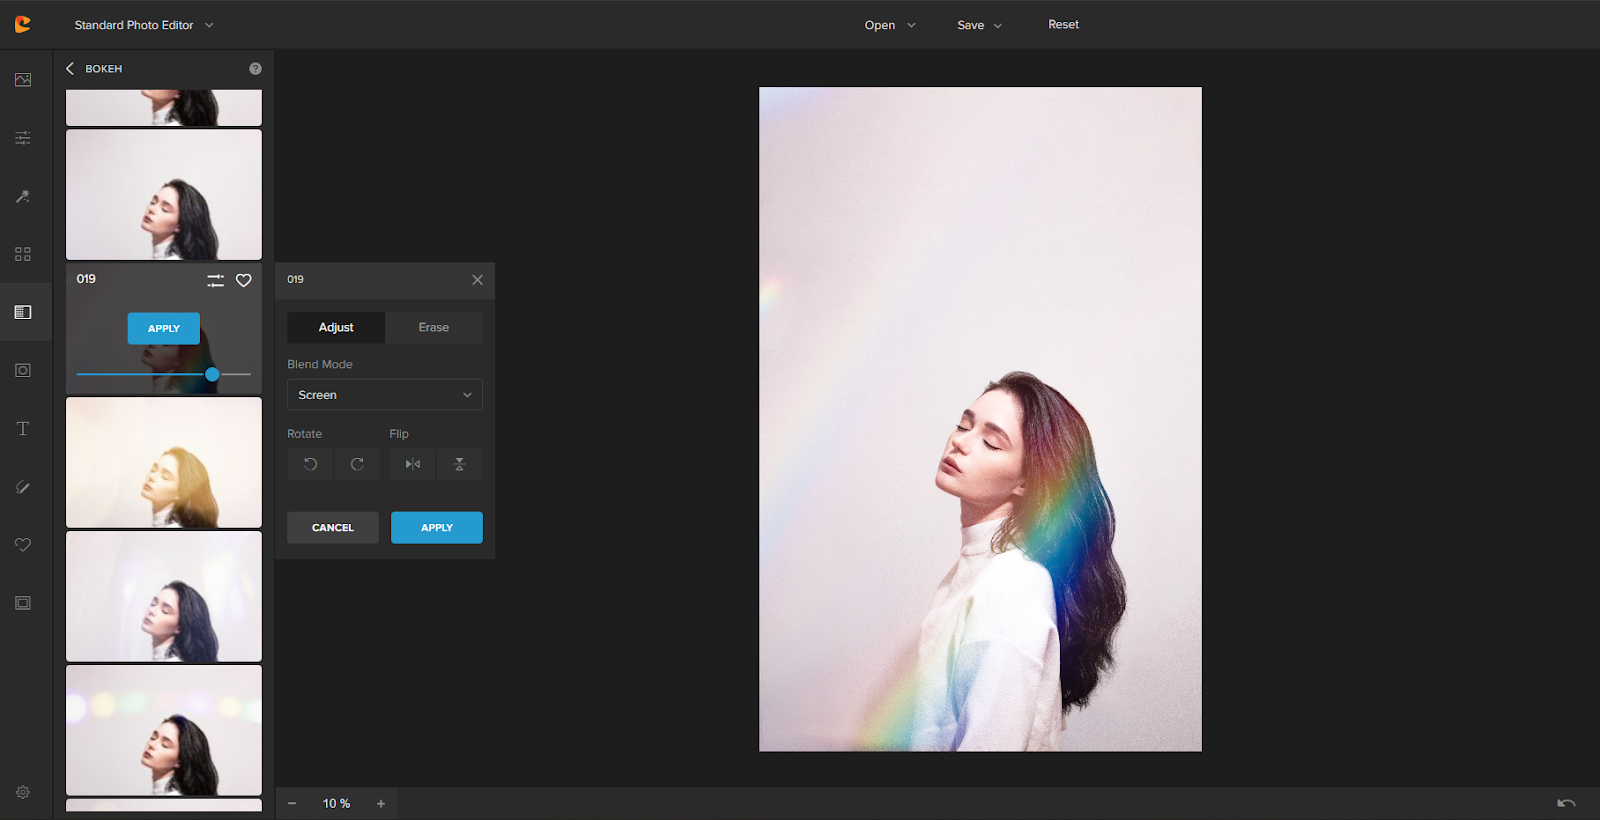Screen dimensions: 1600x820
Task: Open the Text tool in sidebar
Action: (x=23, y=429)
